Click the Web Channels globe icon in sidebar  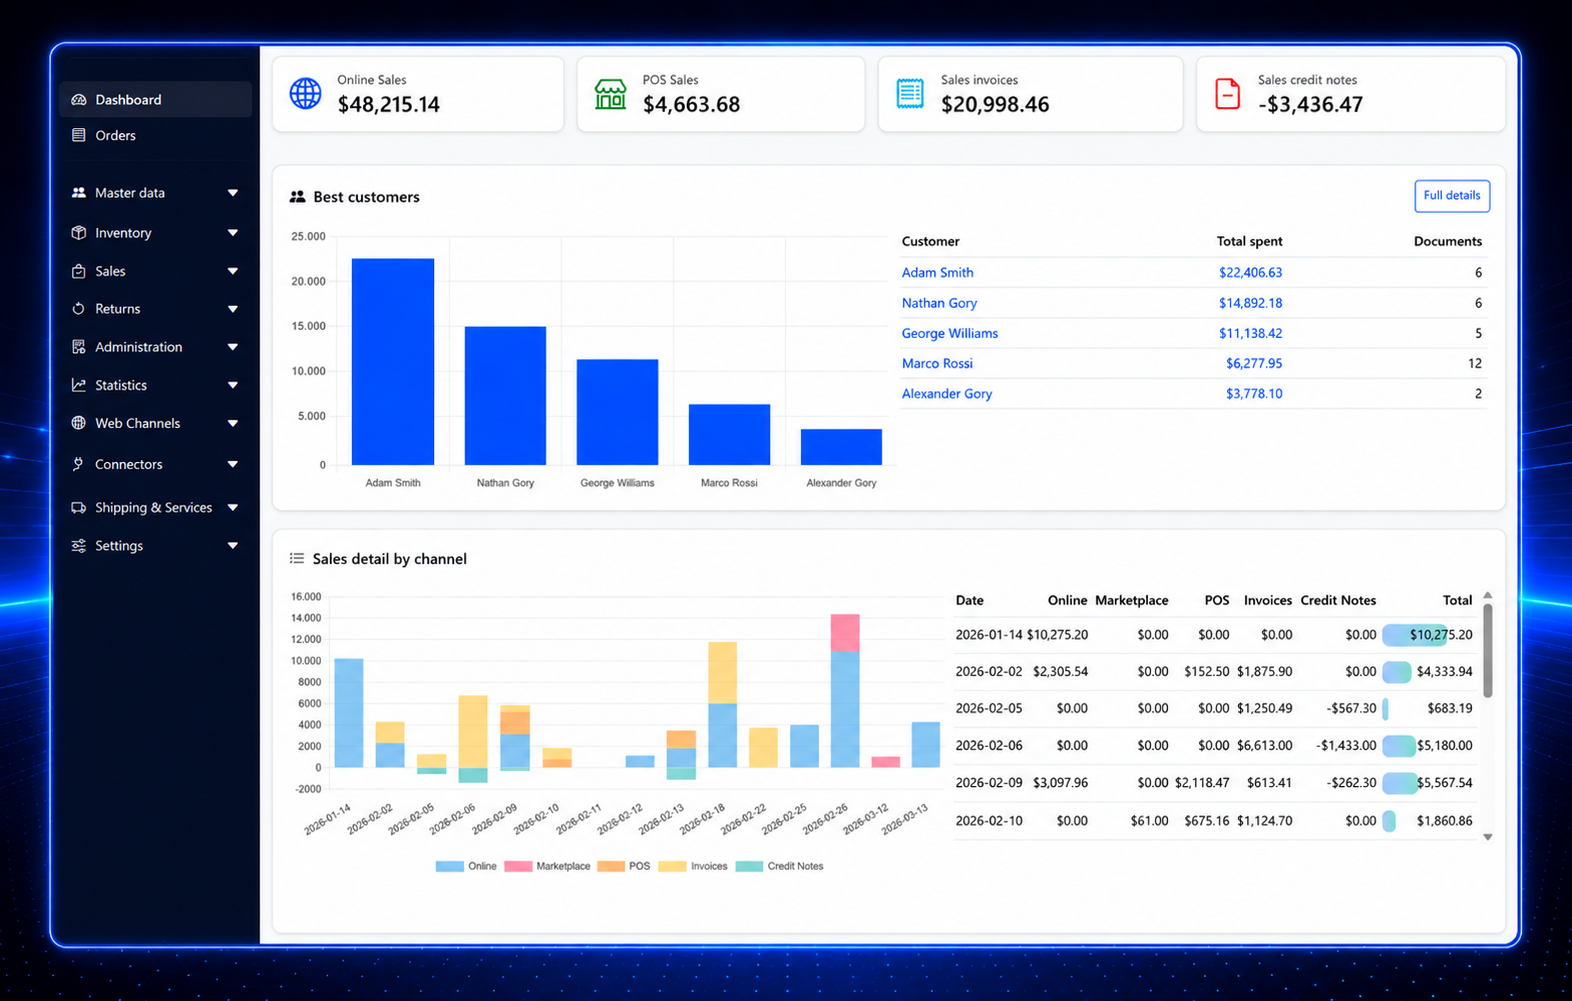[x=79, y=423]
